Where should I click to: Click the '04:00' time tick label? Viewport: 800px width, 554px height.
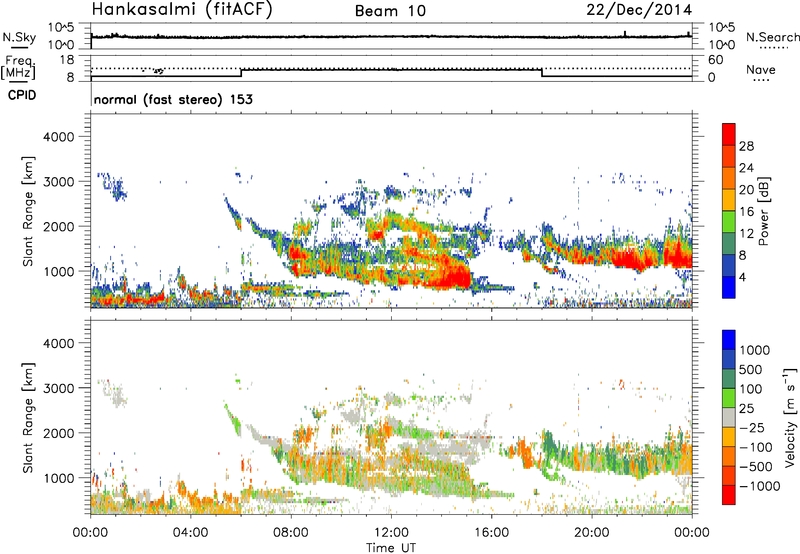pyautogui.click(x=191, y=533)
